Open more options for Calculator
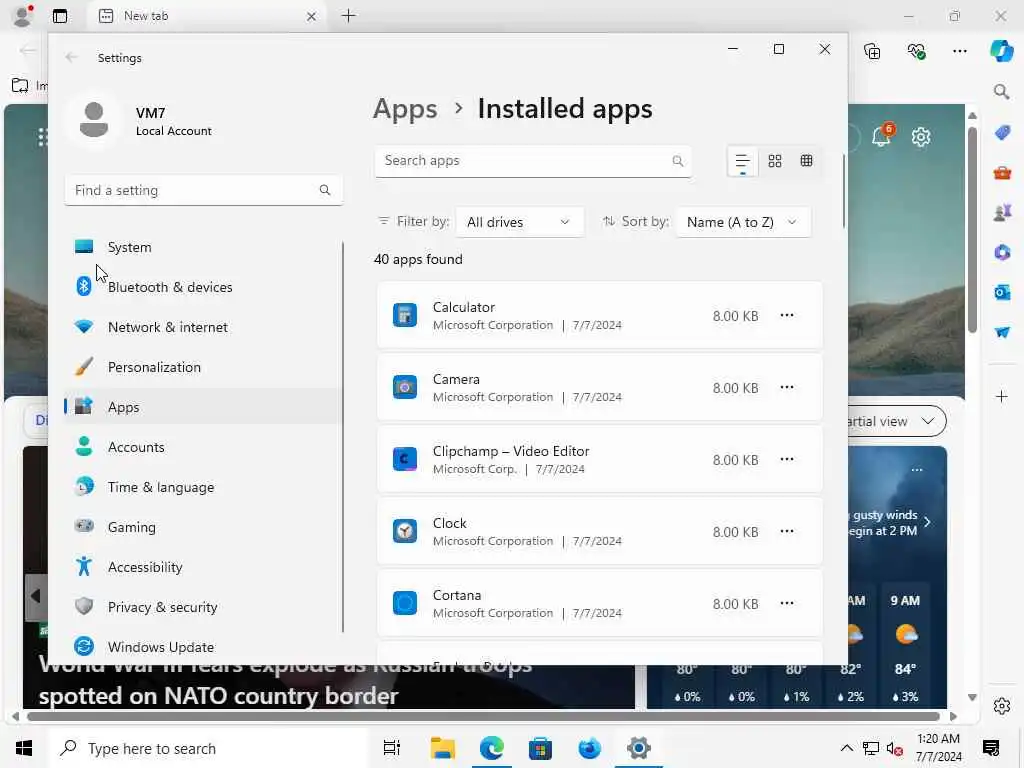The height and width of the screenshot is (768, 1024). pyautogui.click(x=787, y=315)
